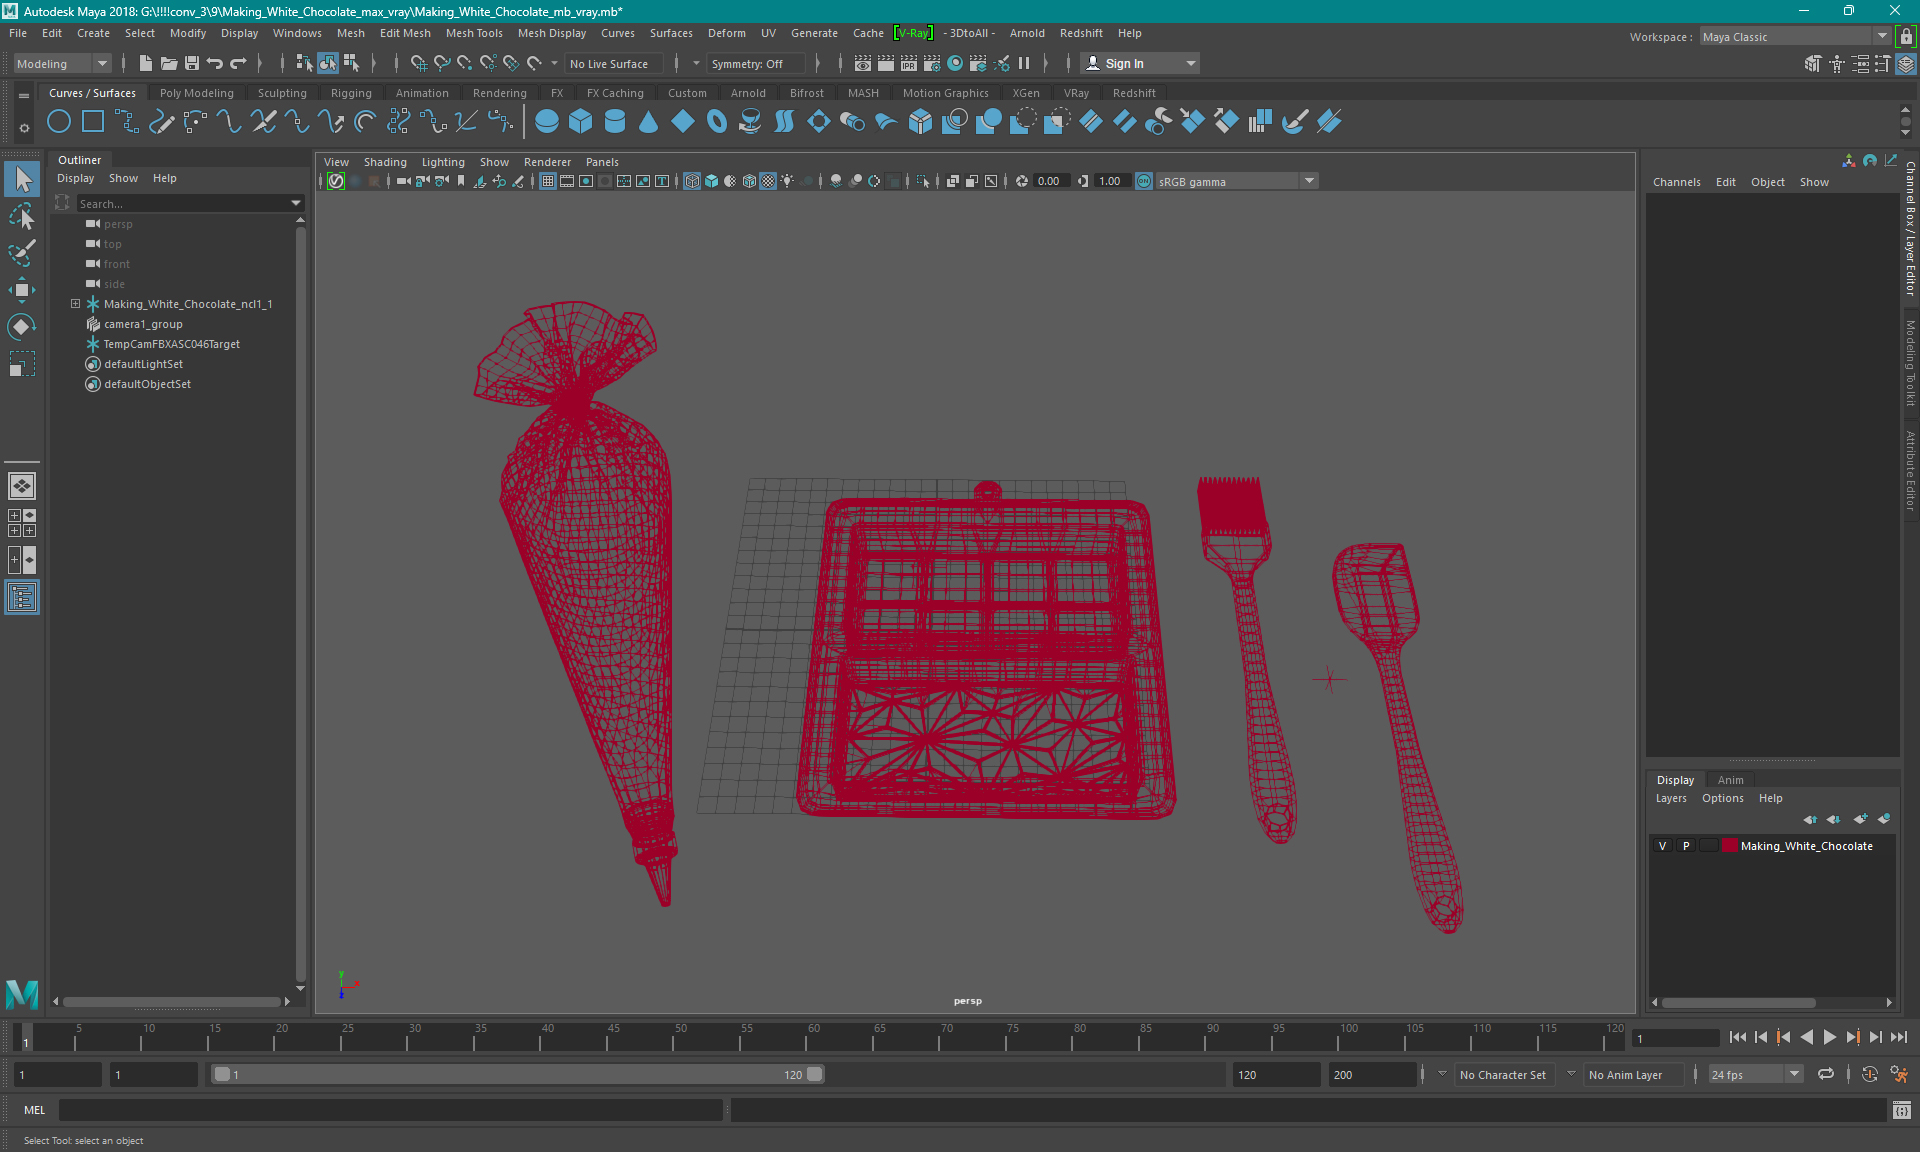Activate the Move tool
The image size is (1920, 1152).
[22, 290]
